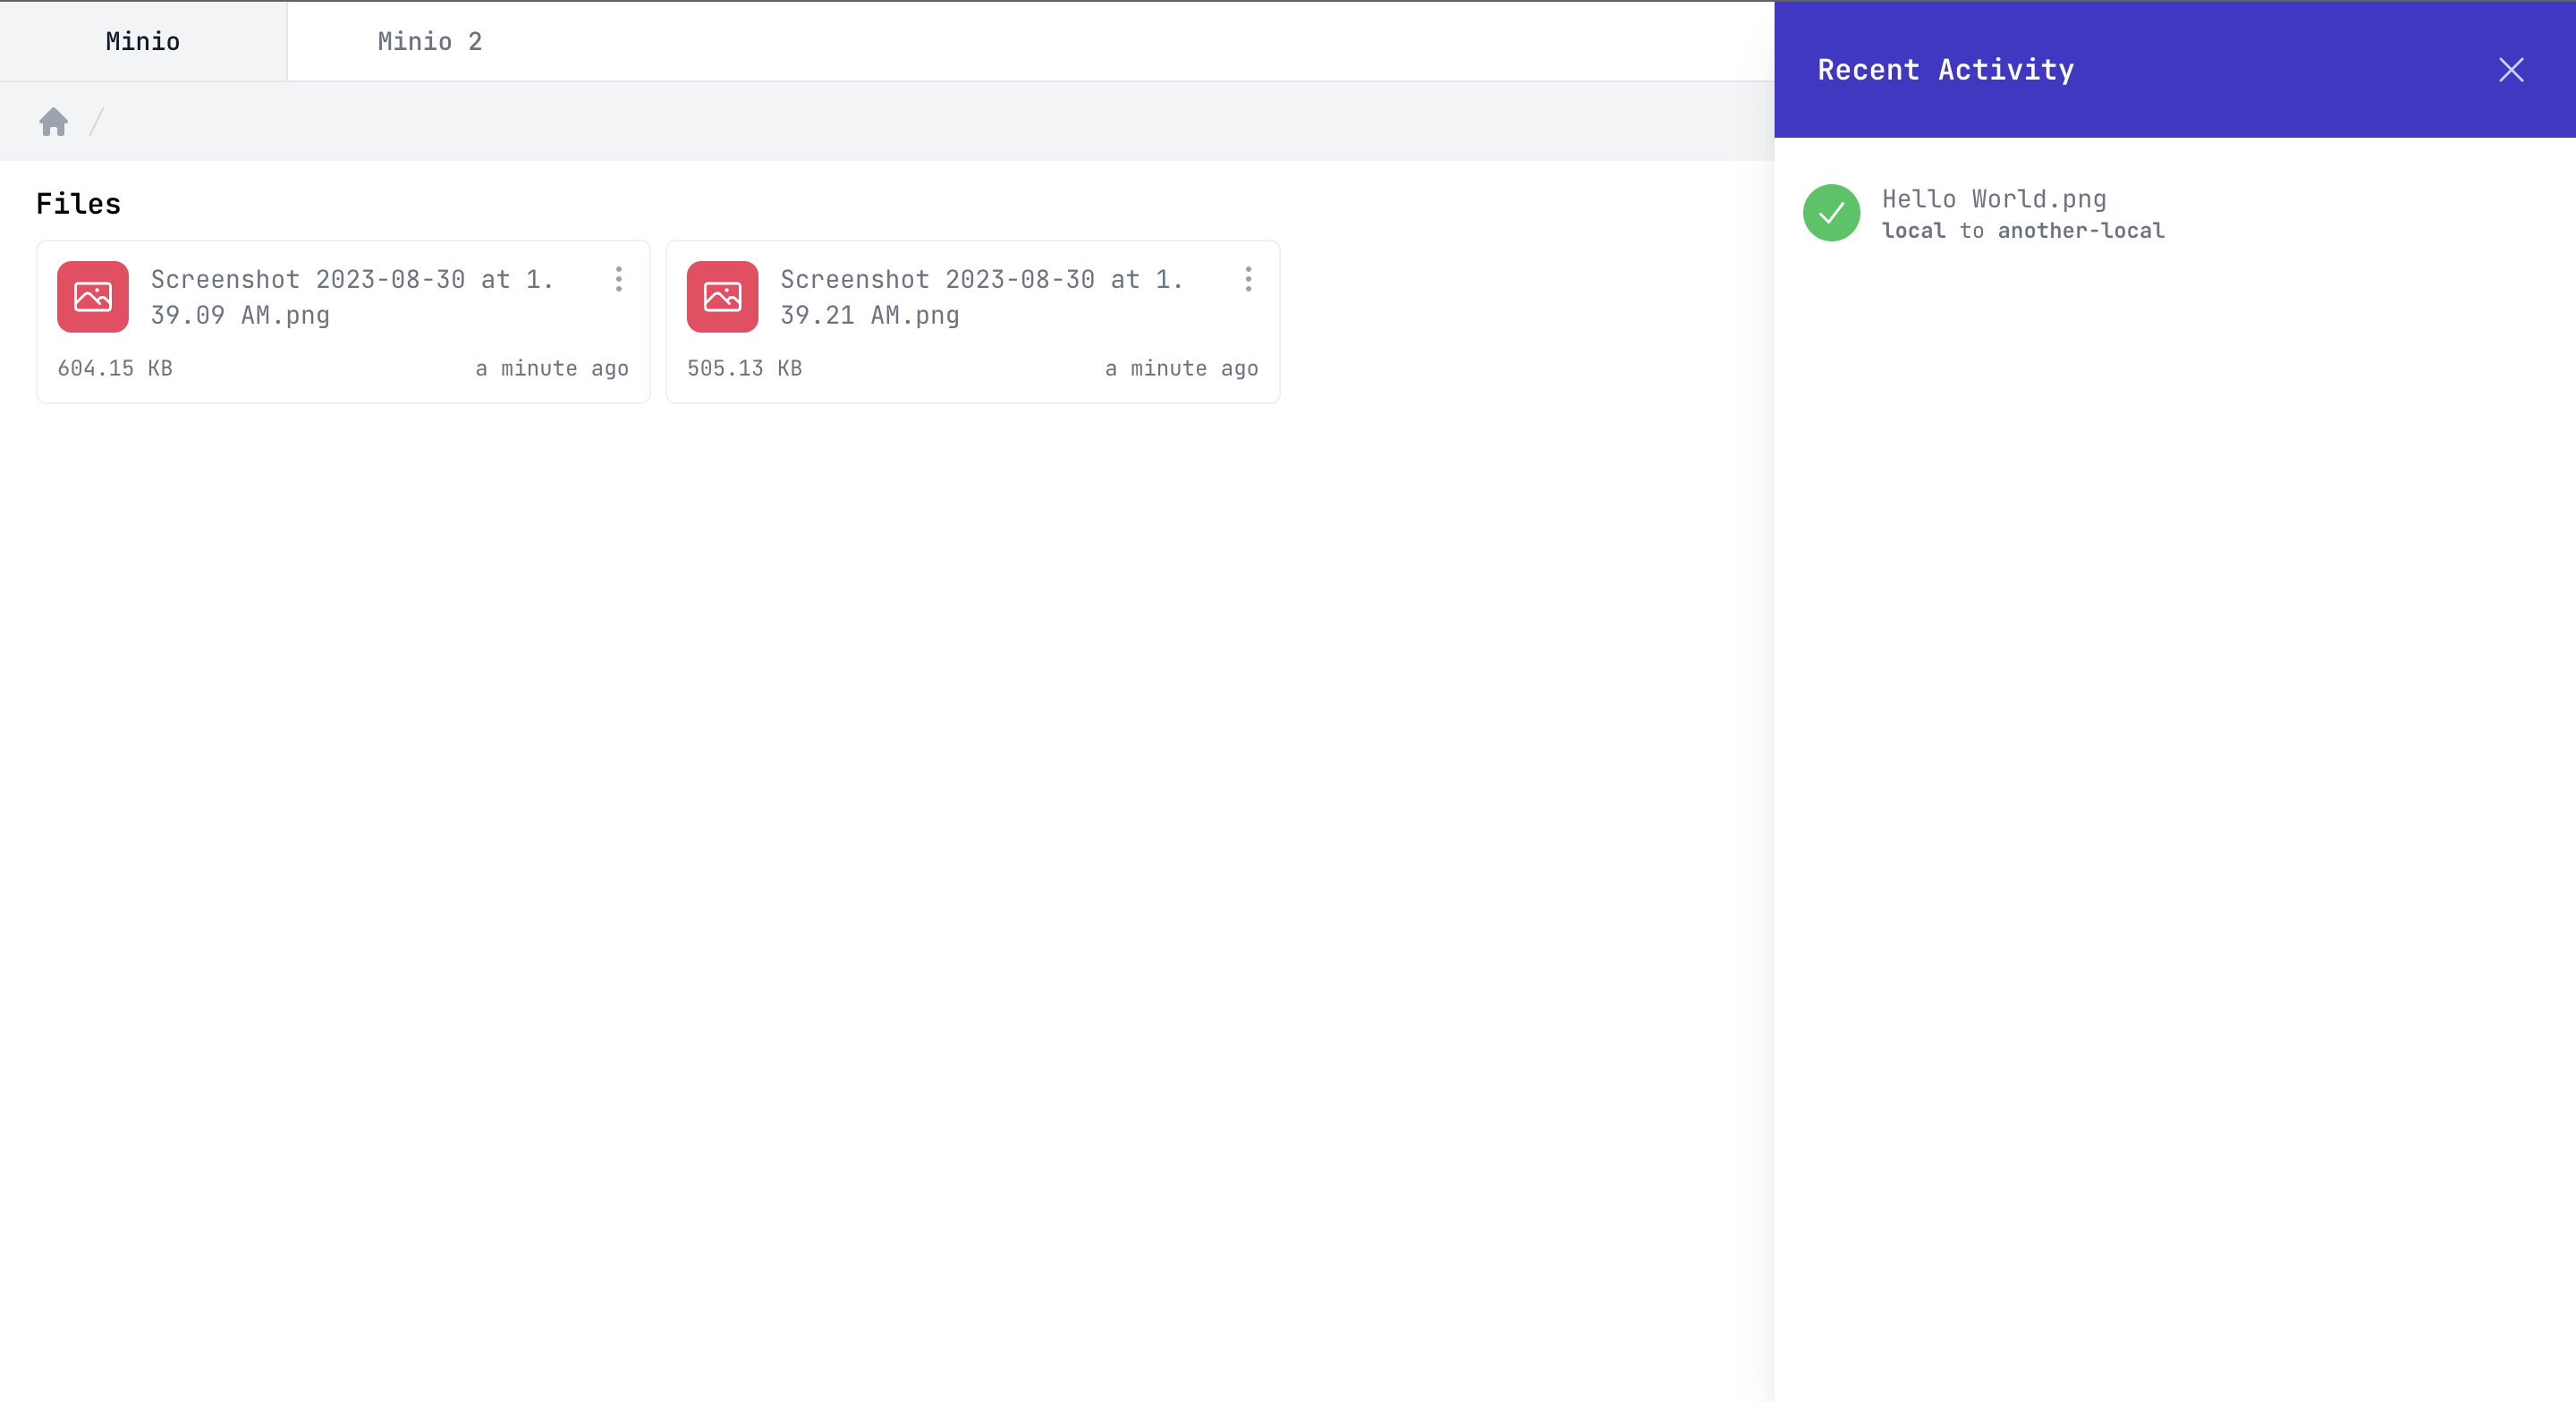Screen dimensions: 2576x1402
Task: Click 'a minute ago' on first file card
Action: pos(551,368)
